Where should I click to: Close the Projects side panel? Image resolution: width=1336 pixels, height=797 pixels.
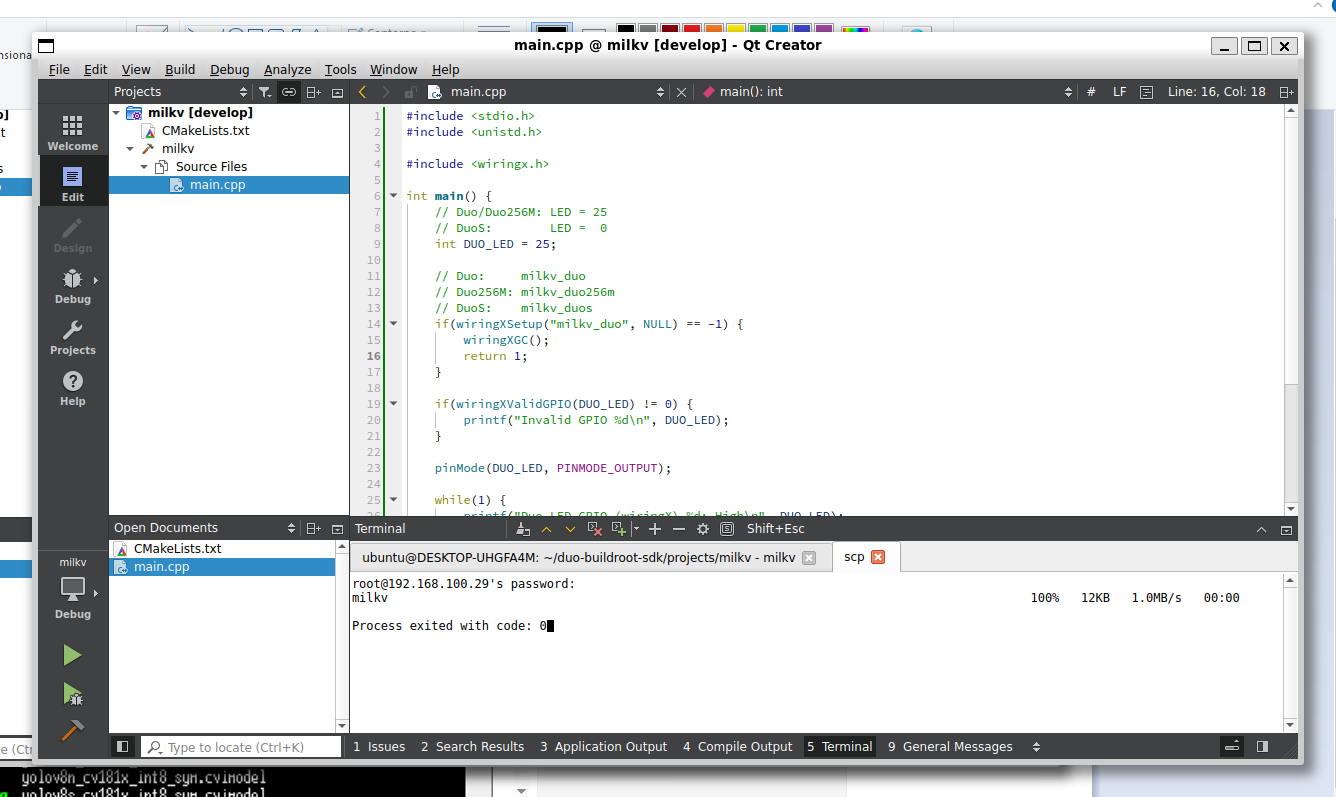click(x=337, y=92)
